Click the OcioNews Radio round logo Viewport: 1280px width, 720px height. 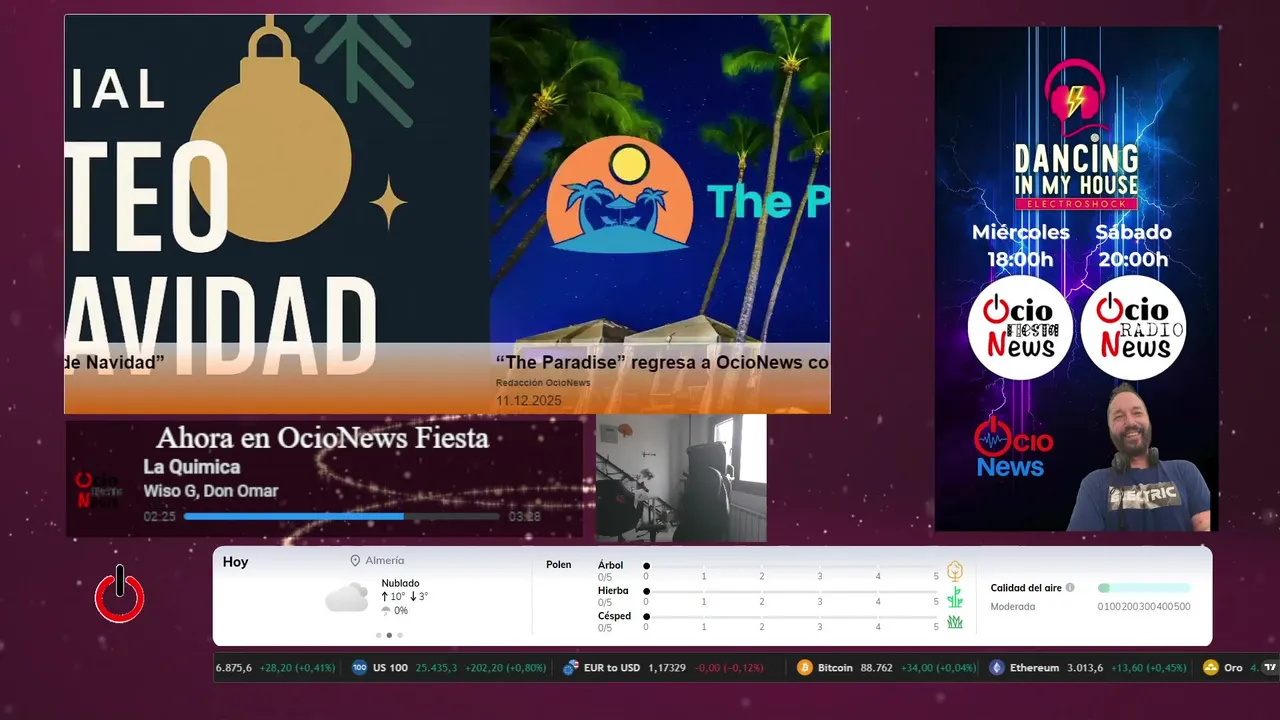click(1133, 328)
